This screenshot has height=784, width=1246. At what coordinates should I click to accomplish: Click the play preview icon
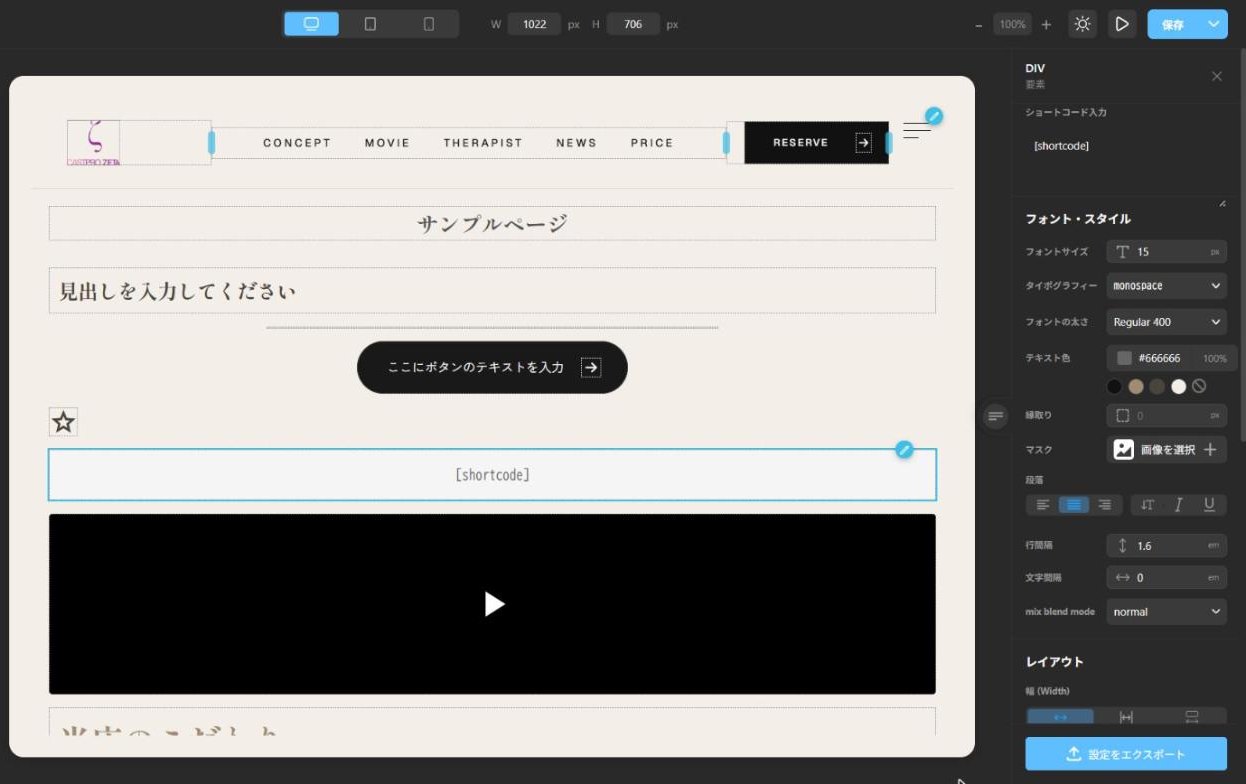pos(1122,24)
